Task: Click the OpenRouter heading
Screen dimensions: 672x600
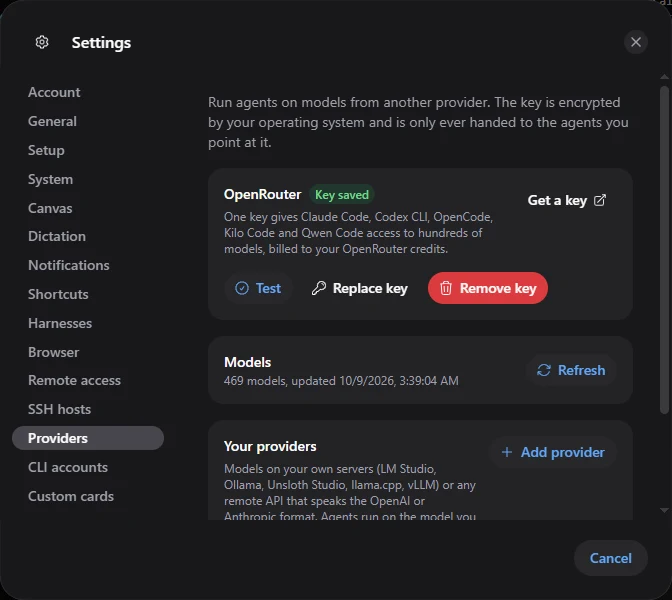Action: click(x=262, y=194)
